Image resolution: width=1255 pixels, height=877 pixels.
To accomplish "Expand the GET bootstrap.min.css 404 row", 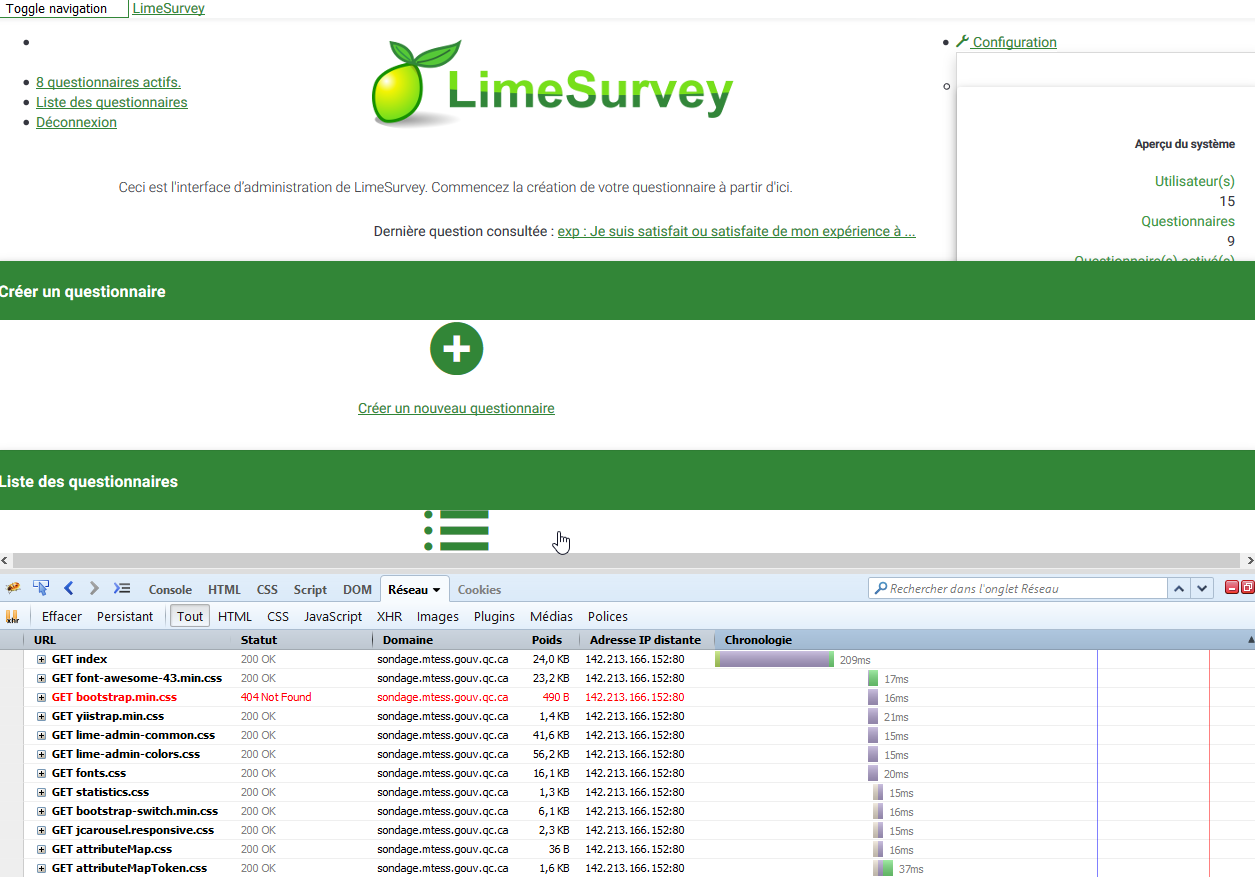I will [x=42, y=698].
